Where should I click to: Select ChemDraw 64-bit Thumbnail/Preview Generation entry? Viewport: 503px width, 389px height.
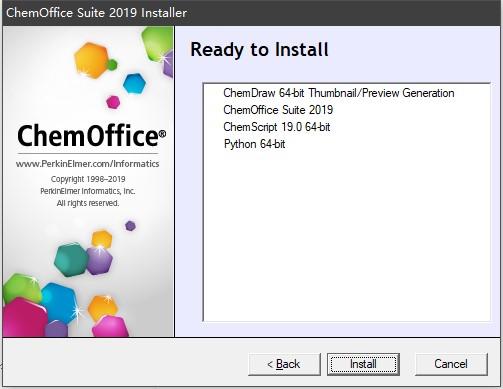tap(339, 93)
